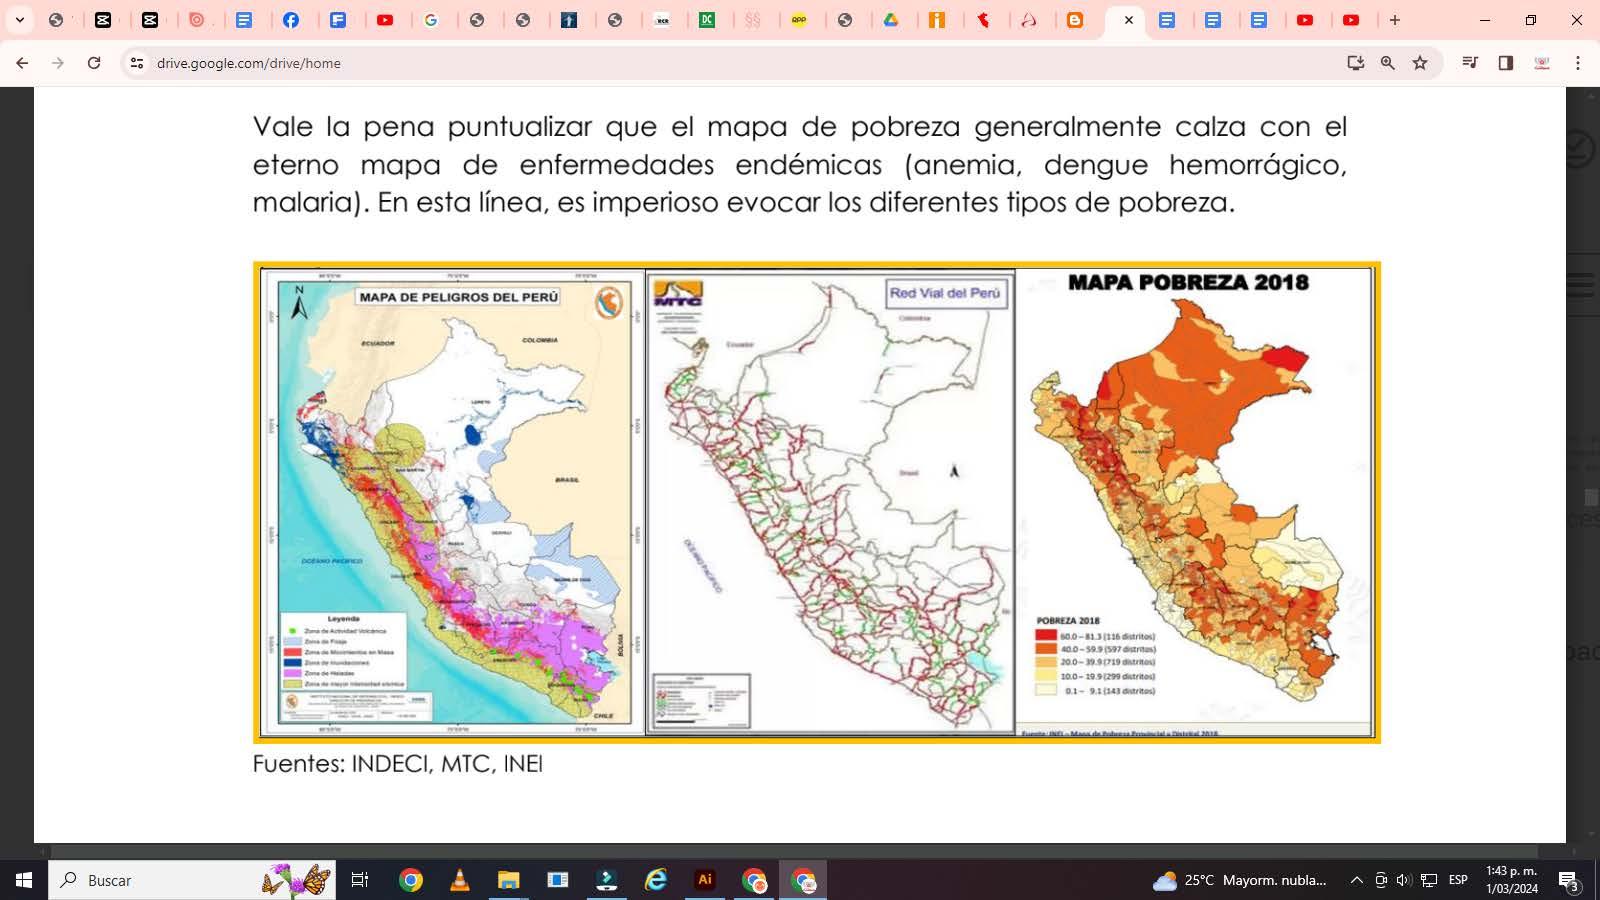Reload the page with the refresh button
1600x900 pixels.
pos(94,63)
